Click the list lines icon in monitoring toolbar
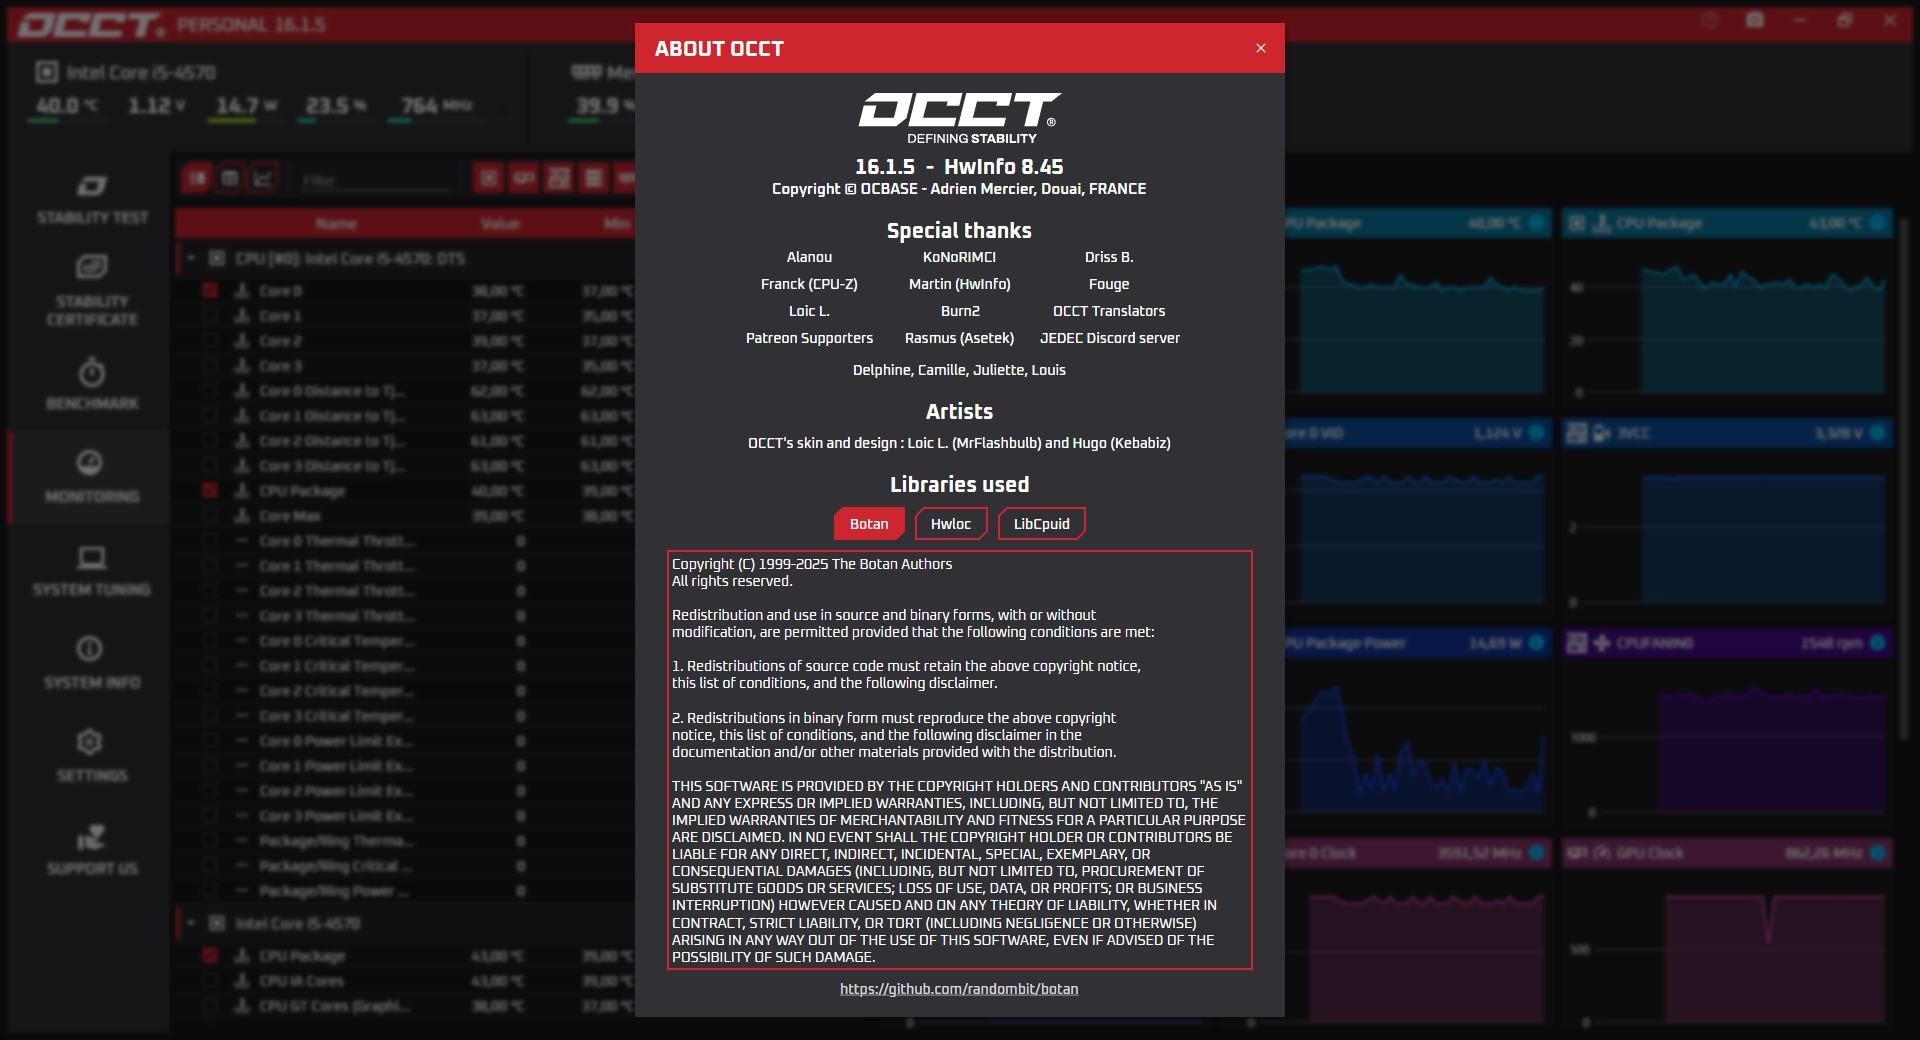 click(x=594, y=178)
